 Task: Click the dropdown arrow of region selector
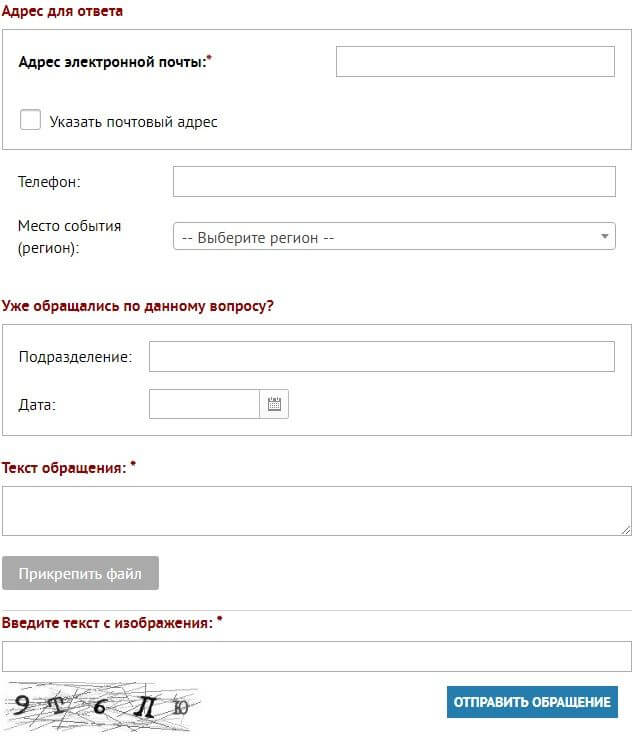click(x=604, y=237)
